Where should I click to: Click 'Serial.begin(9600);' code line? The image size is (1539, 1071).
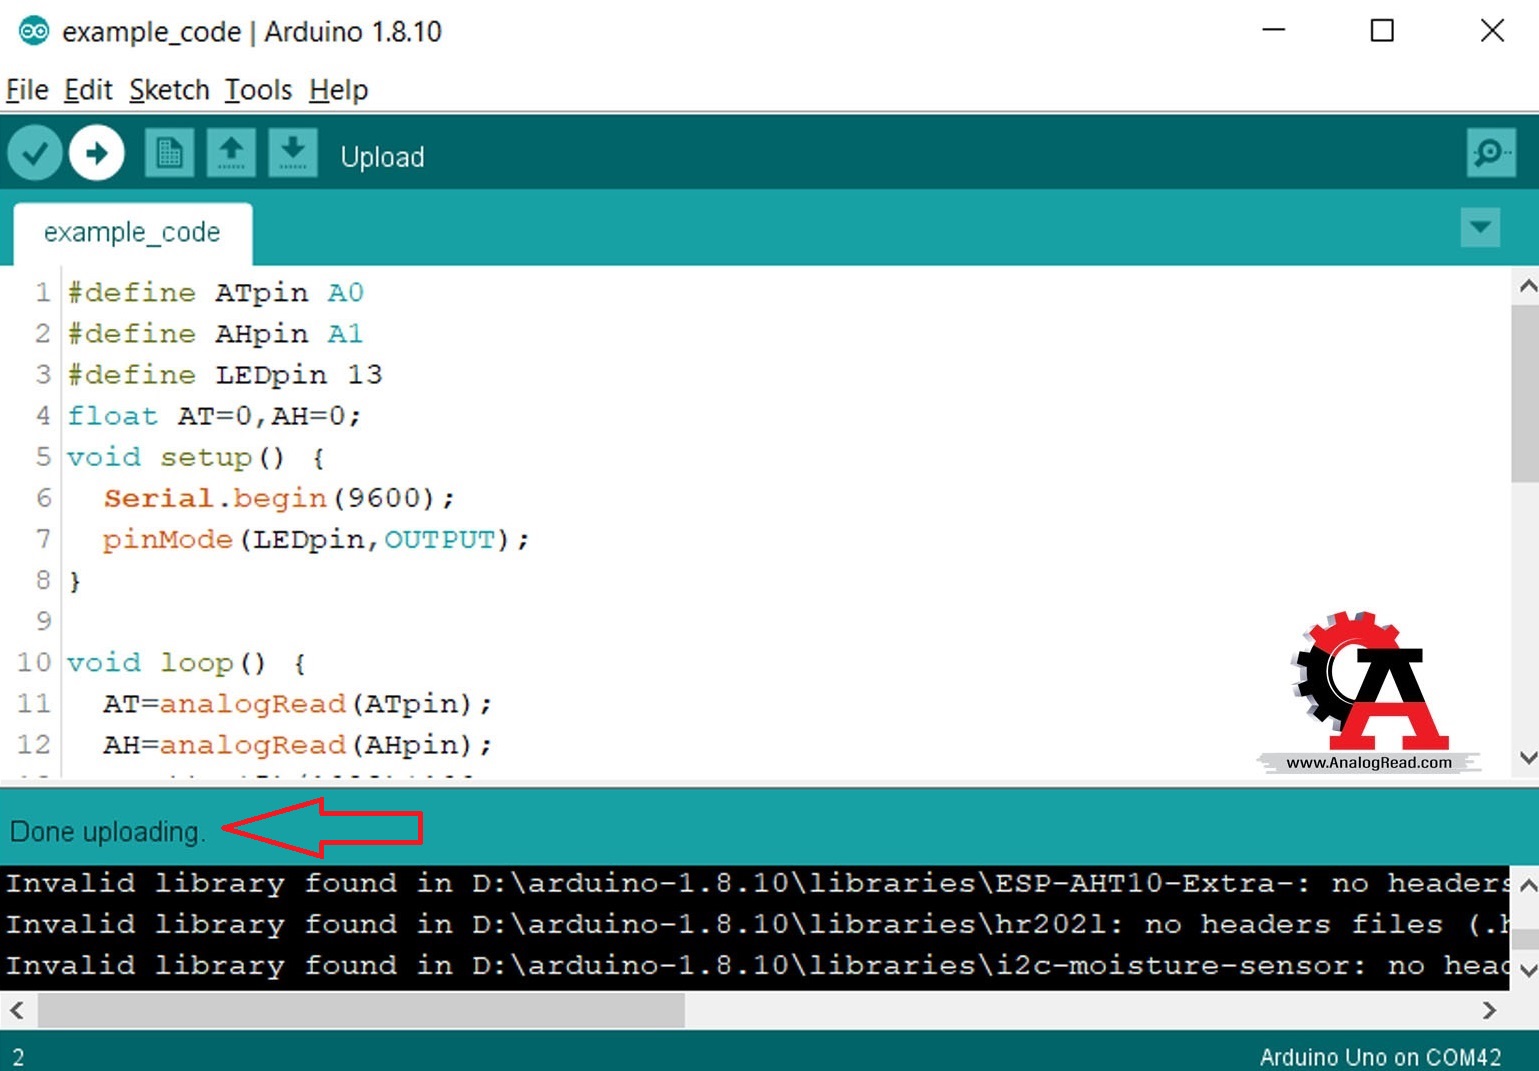[279, 498]
